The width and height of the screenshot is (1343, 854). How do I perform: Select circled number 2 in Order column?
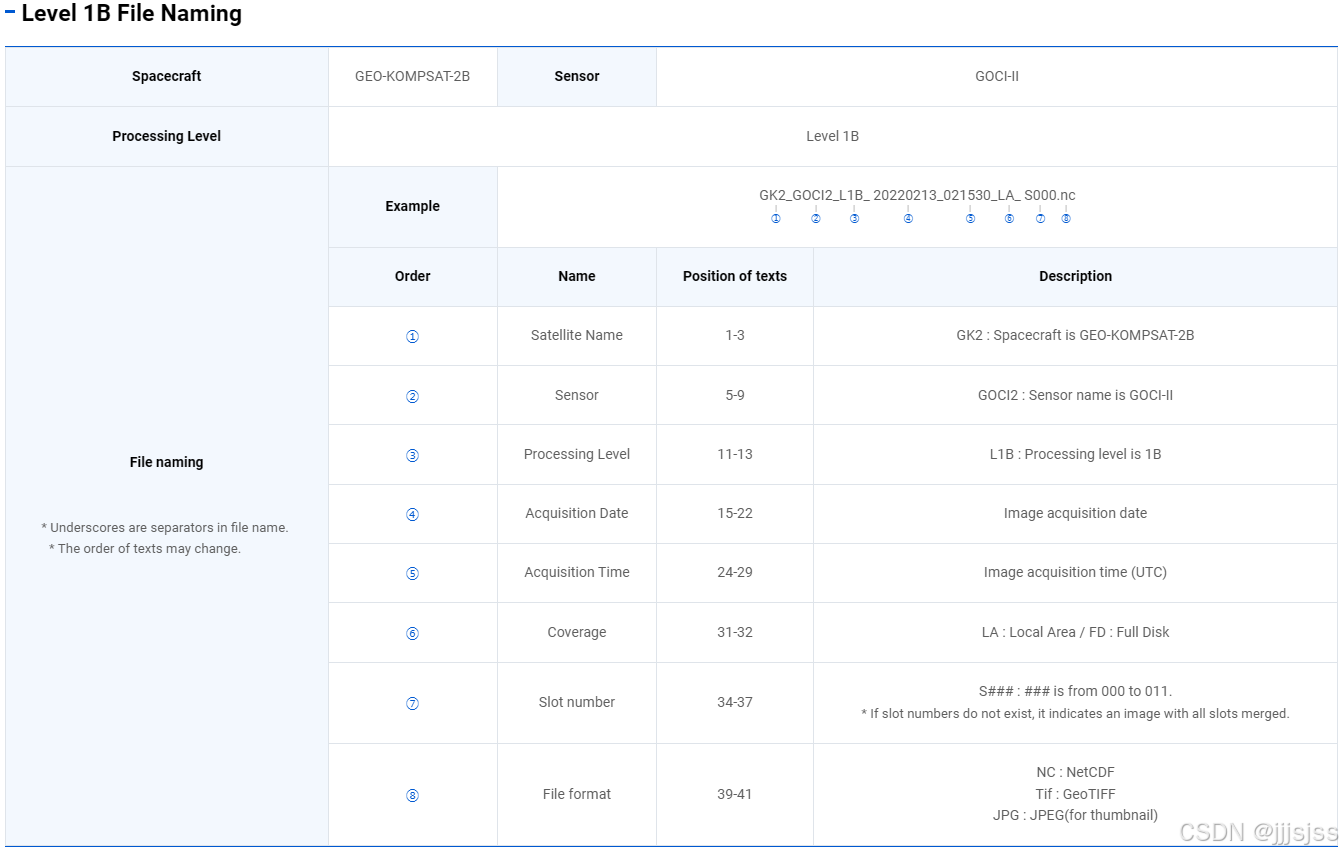pos(412,396)
